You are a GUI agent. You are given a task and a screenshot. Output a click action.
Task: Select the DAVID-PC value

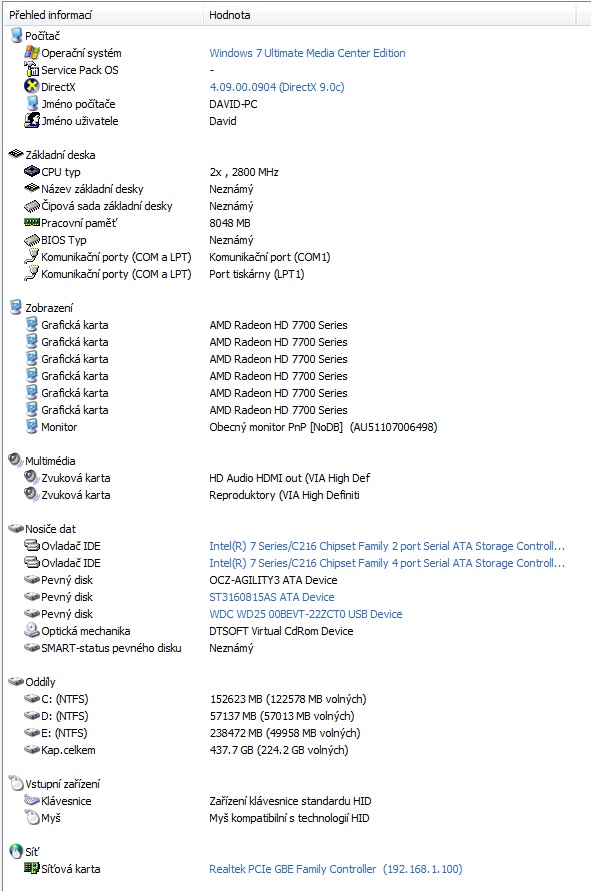[x=233, y=104]
